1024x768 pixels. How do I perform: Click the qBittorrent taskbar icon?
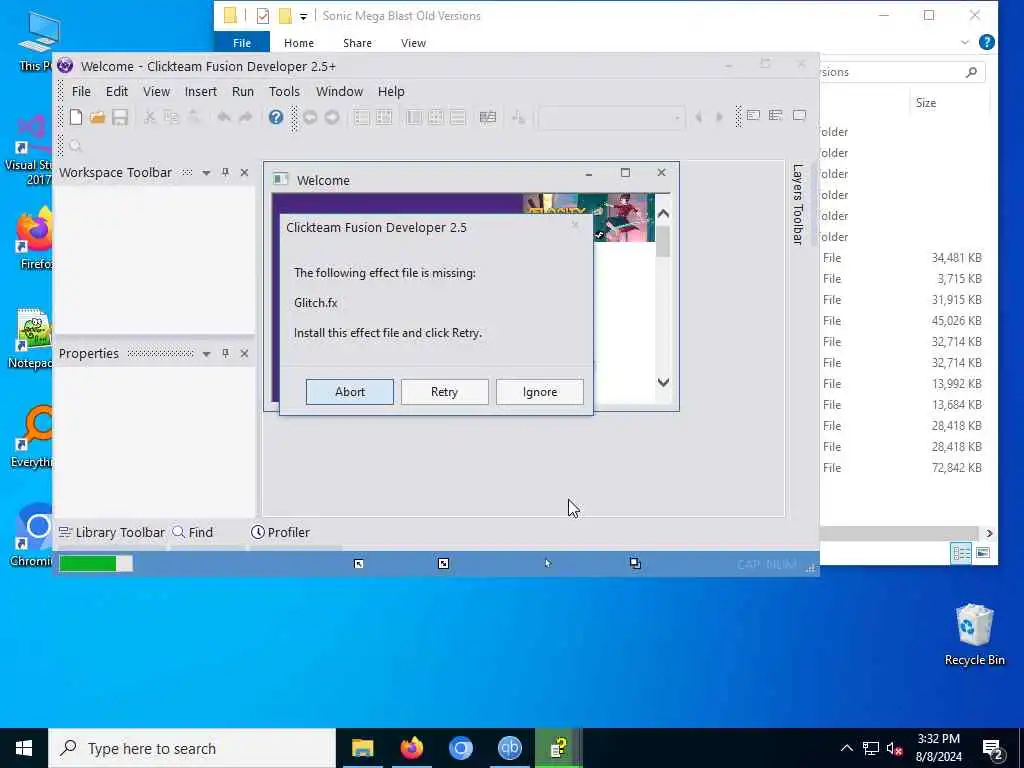click(x=509, y=748)
